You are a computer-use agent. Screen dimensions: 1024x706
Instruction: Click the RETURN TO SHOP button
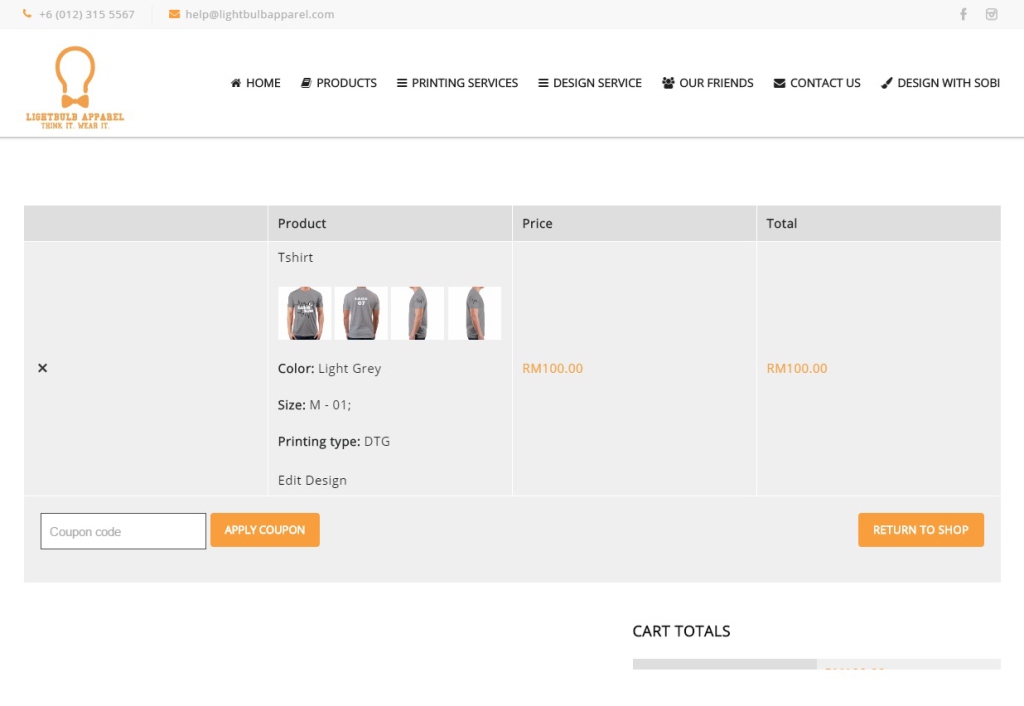pos(921,530)
